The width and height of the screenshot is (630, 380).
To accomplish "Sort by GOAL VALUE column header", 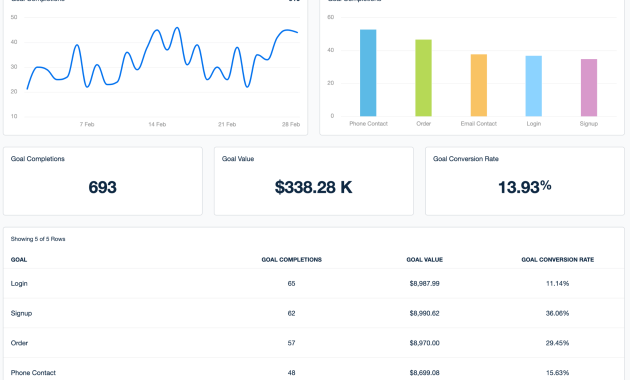I will click(x=425, y=259).
